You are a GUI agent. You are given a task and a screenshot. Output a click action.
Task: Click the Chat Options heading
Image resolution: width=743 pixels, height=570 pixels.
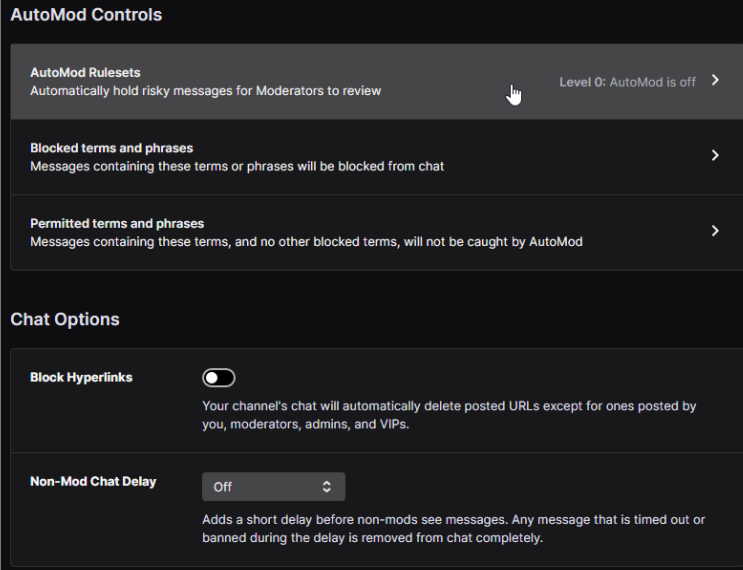pos(65,319)
